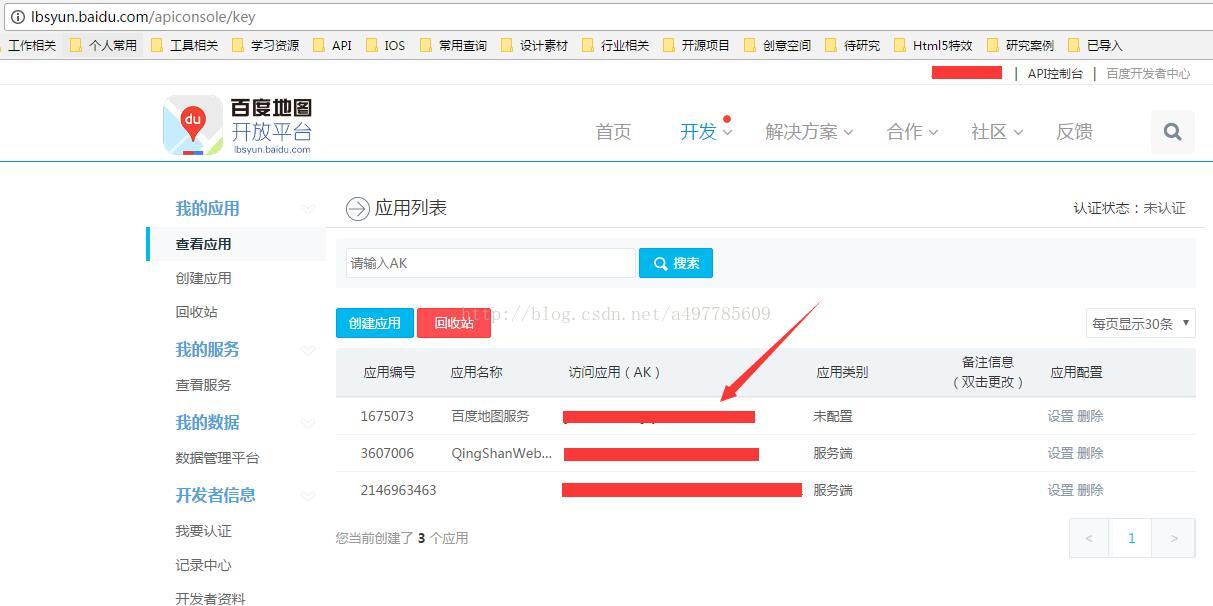The height and width of the screenshot is (606, 1213).
Task: Click the Baidu Map open platform logo
Action: 238,126
